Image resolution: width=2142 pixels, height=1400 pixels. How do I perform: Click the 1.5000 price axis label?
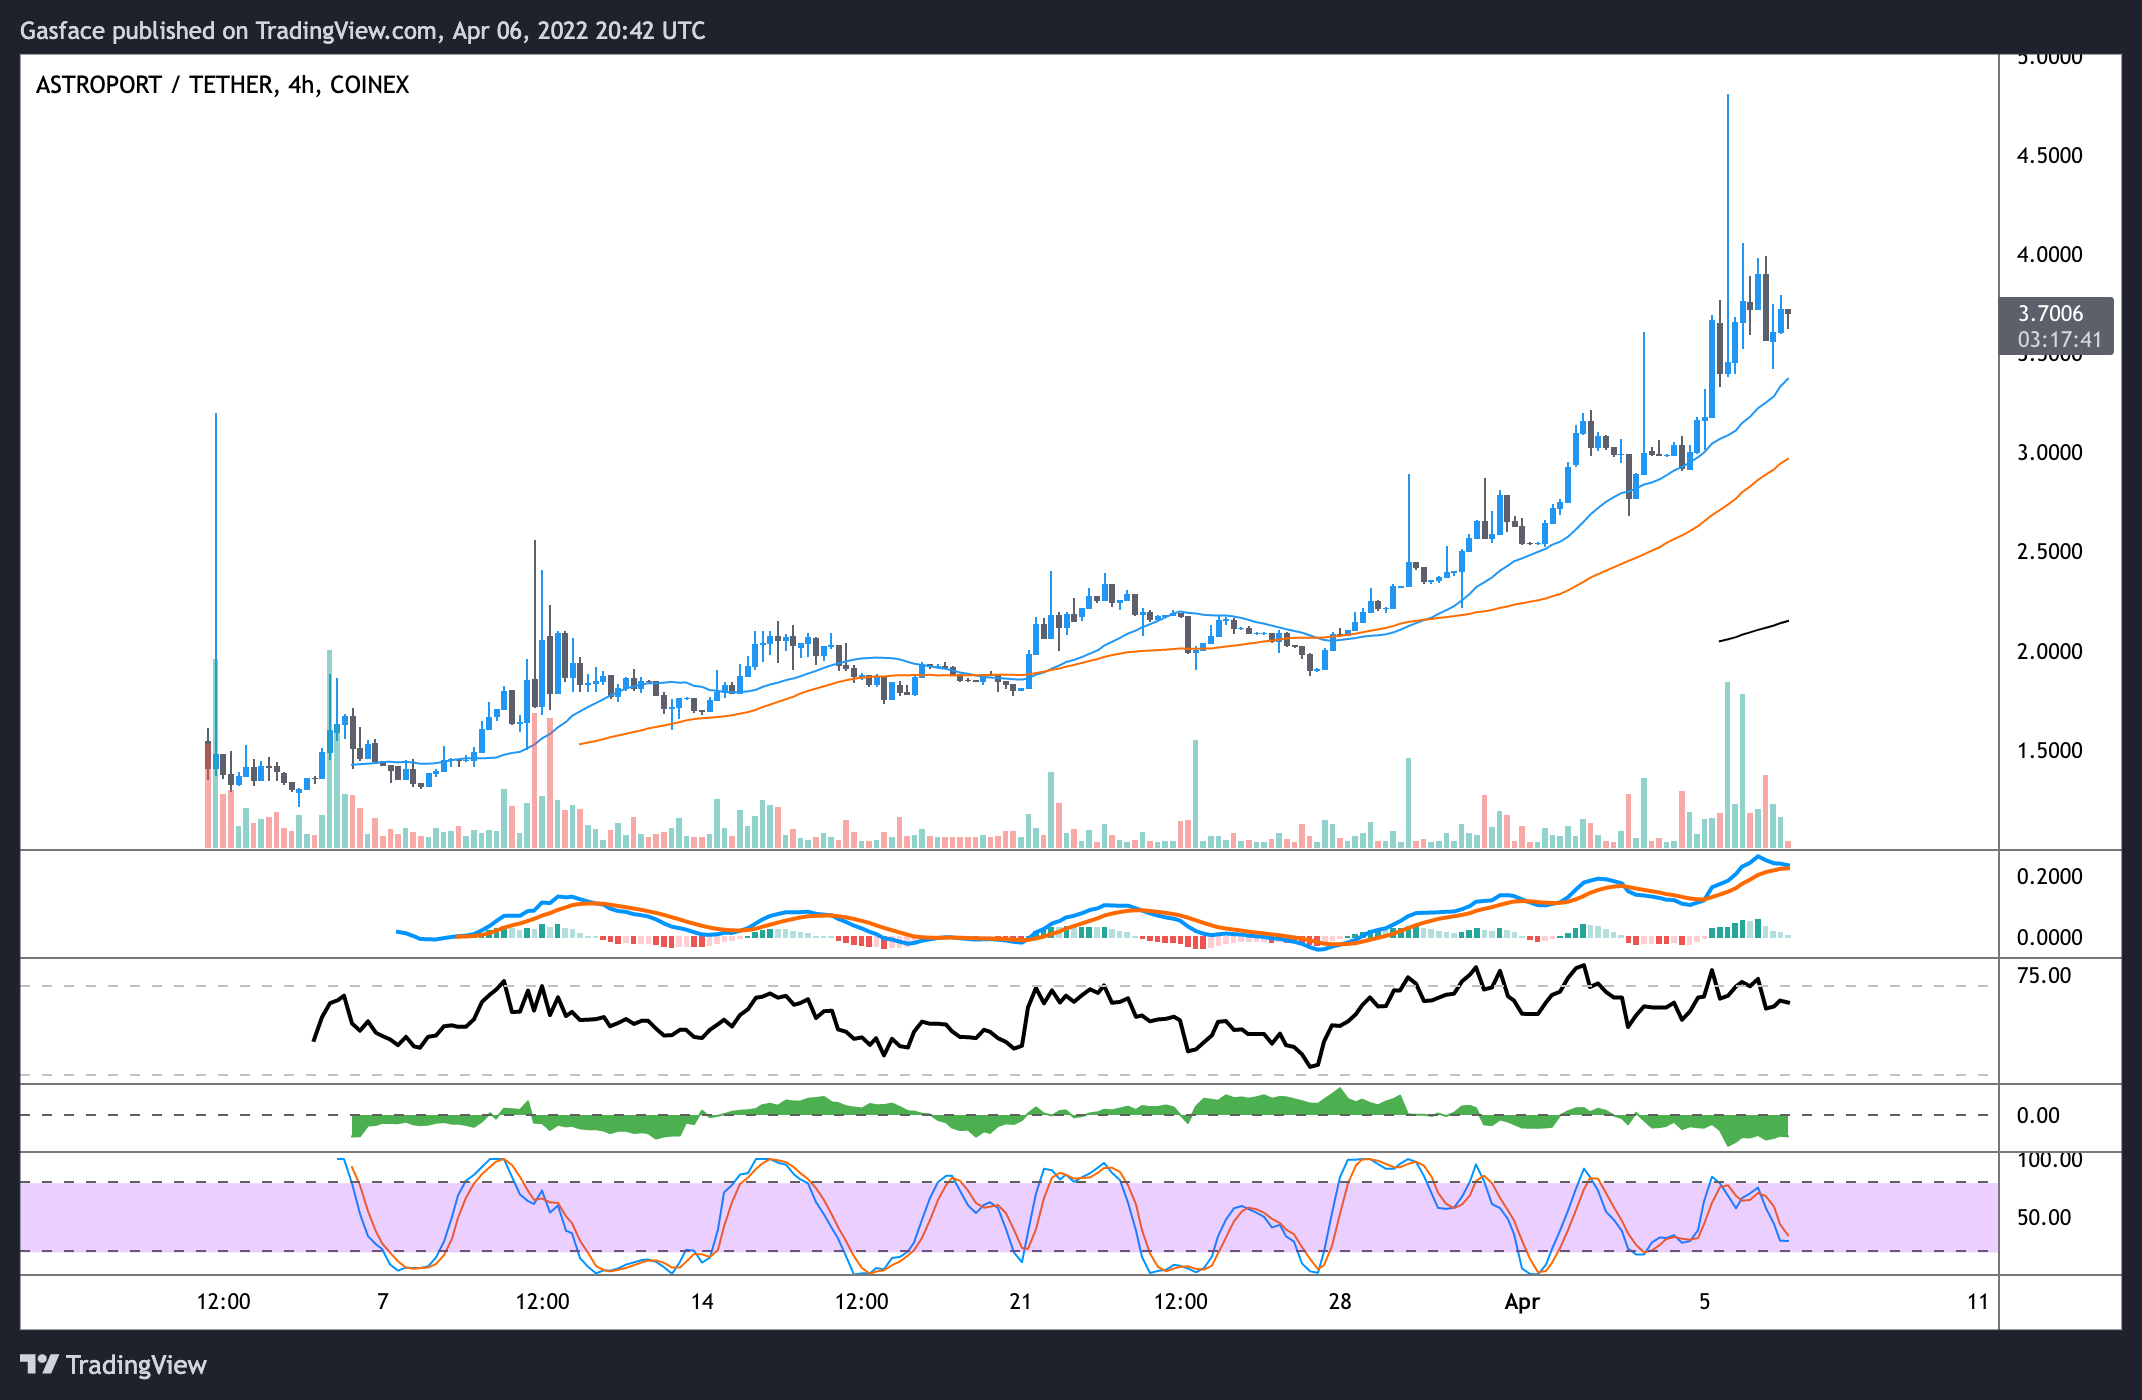click(x=2049, y=751)
